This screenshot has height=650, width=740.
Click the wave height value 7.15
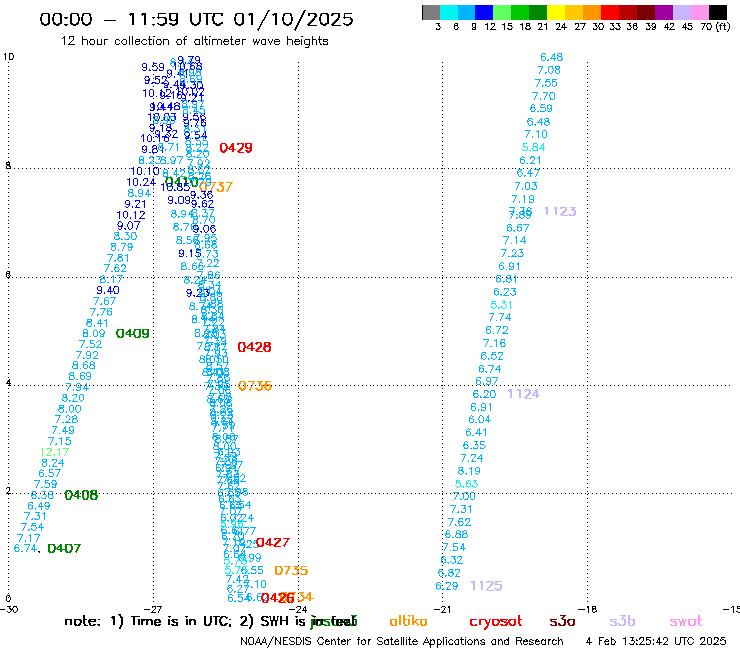click(x=60, y=441)
